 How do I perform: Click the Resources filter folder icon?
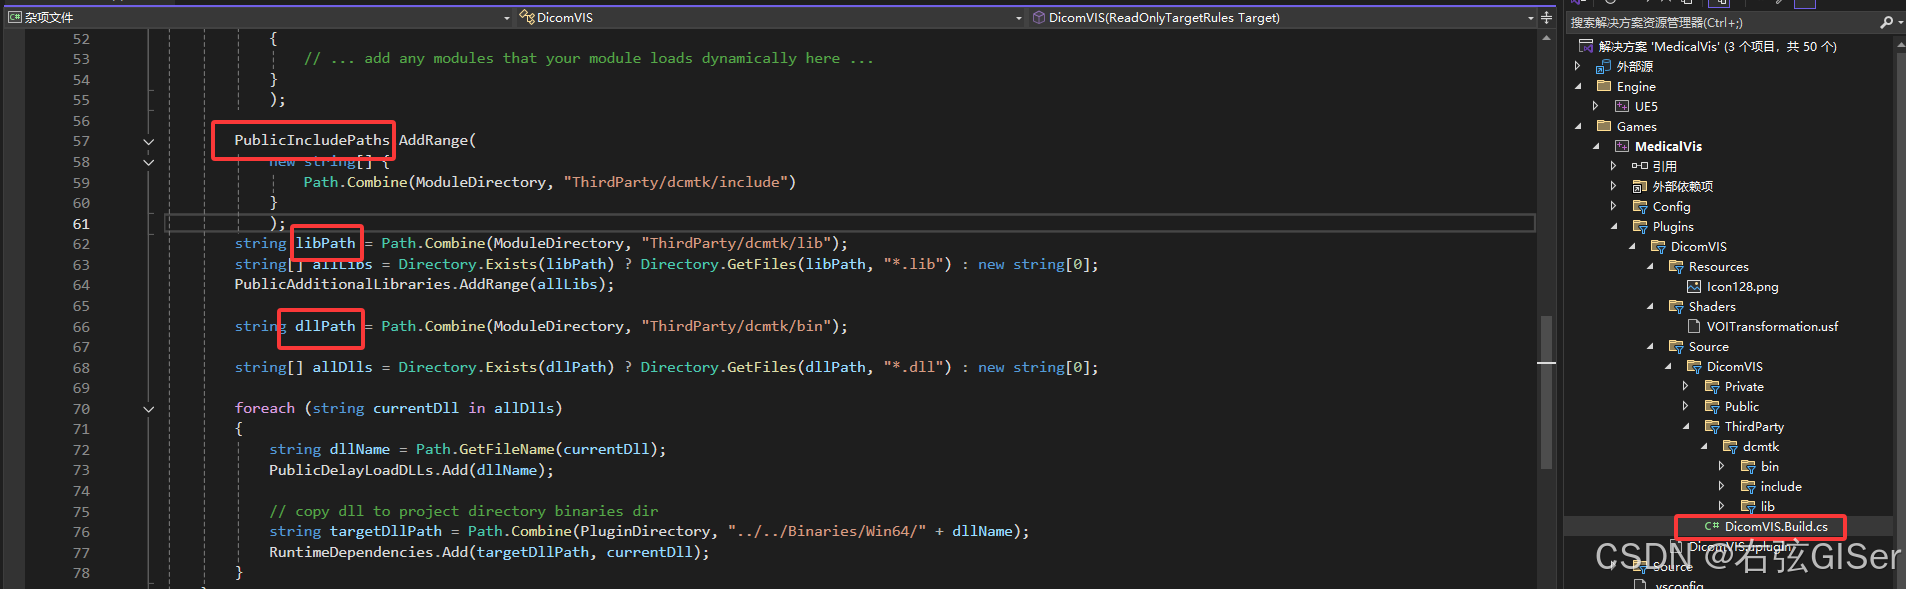pos(1675,266)
